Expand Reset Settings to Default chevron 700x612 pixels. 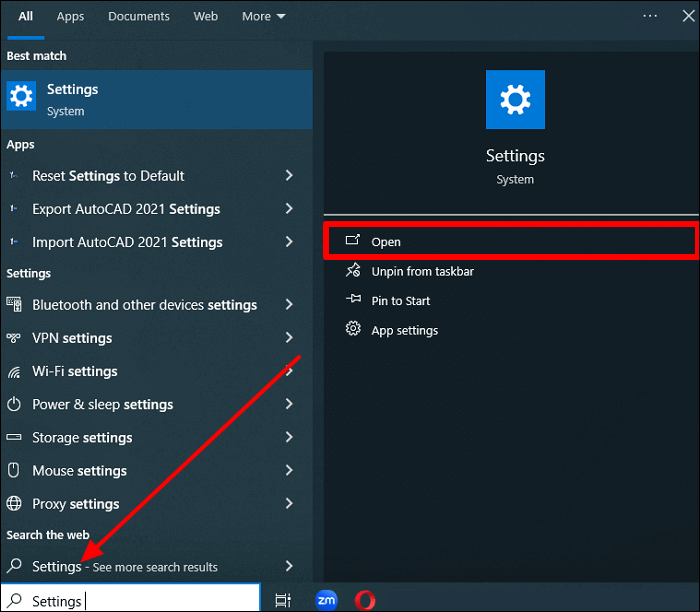289,175
